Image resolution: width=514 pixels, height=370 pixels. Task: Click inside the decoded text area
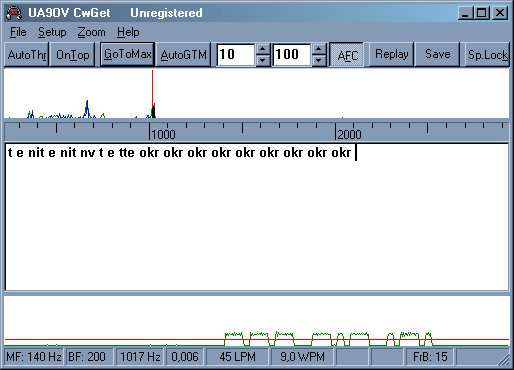(x=257, y=217)
